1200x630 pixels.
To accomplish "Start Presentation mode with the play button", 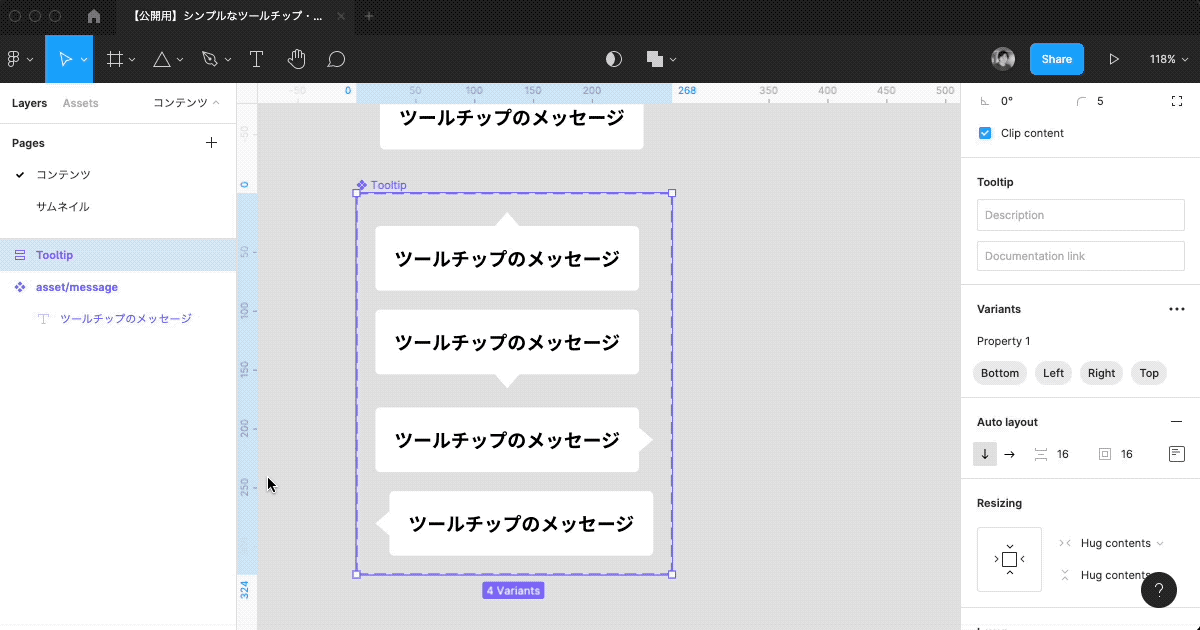I will click(1114, 58).
